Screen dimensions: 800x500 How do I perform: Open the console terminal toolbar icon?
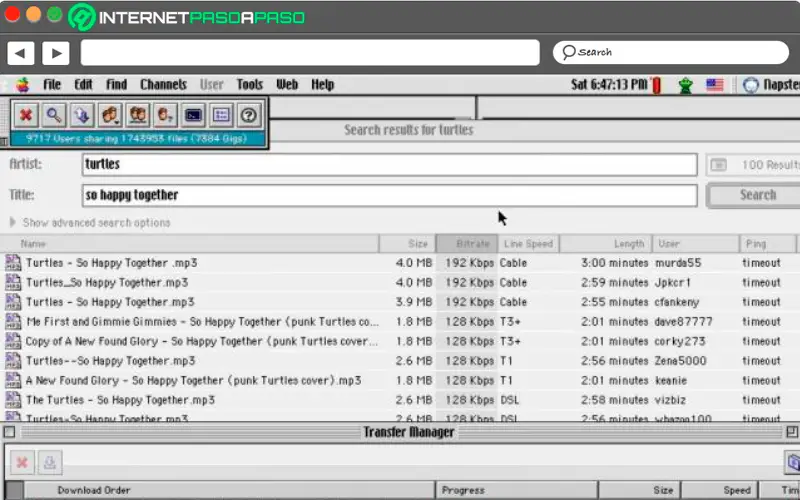click(193, 115)
